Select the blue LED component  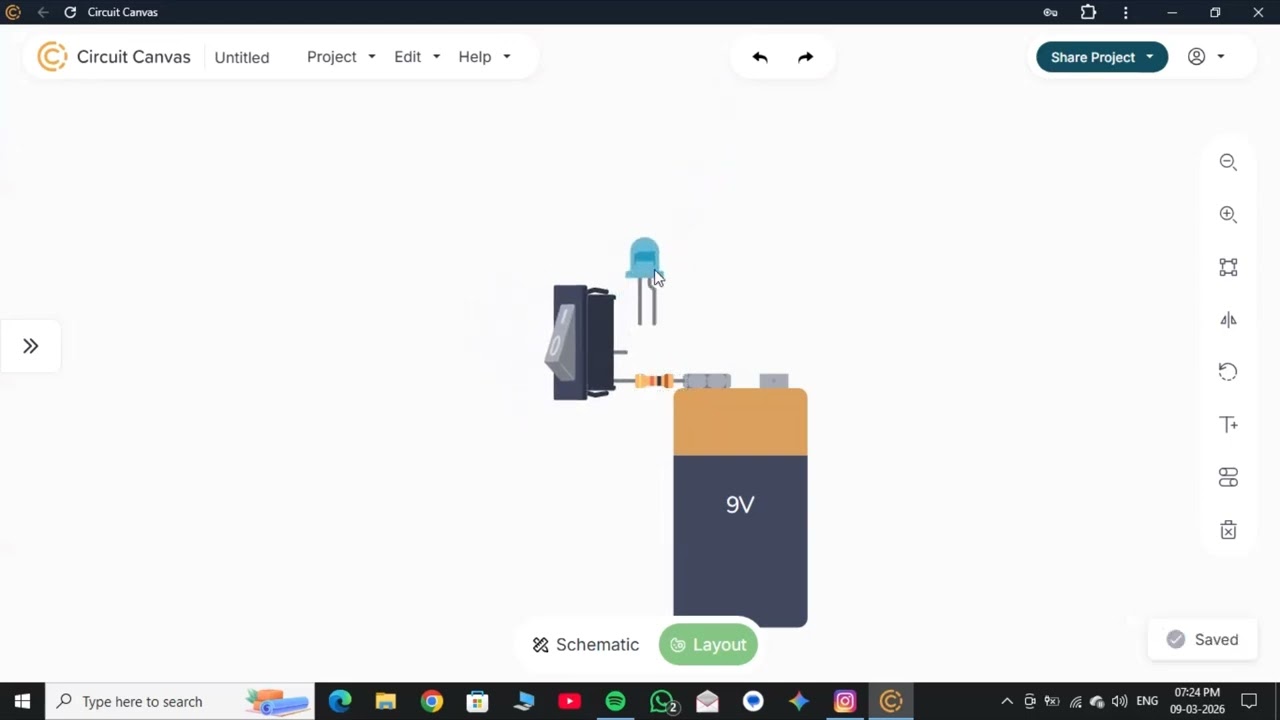tap(645, 280)
